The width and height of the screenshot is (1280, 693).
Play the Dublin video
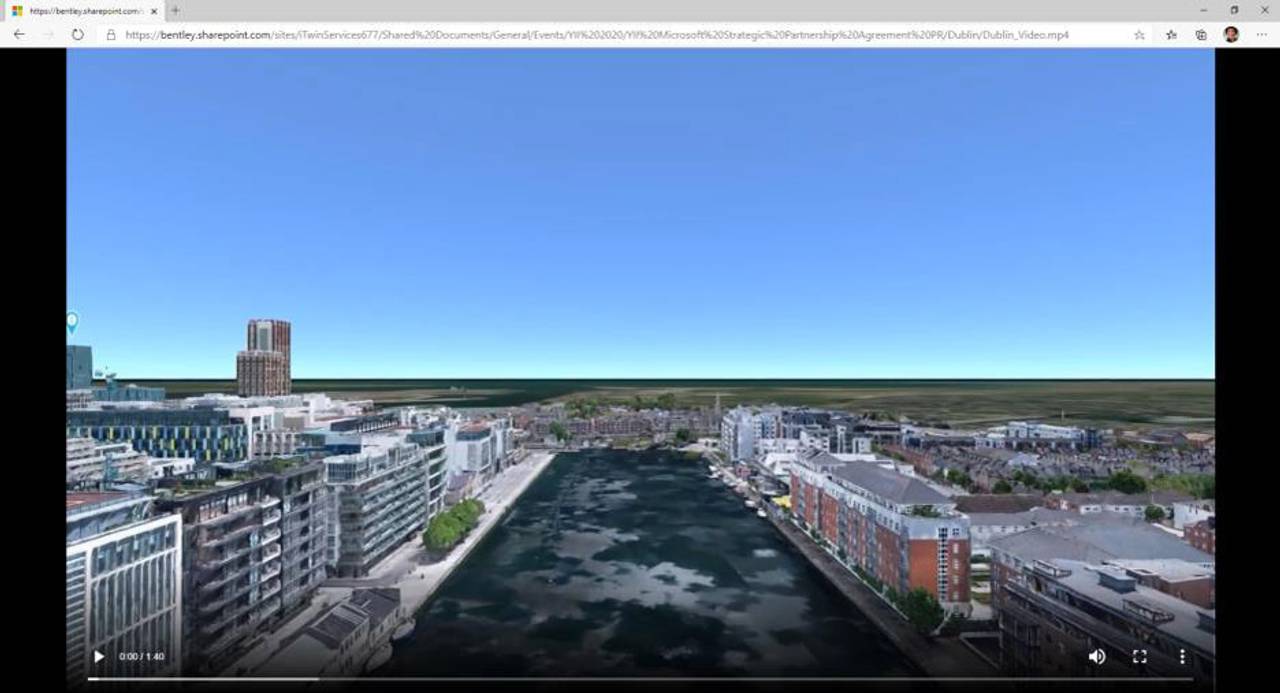click(x=99, y=656)
